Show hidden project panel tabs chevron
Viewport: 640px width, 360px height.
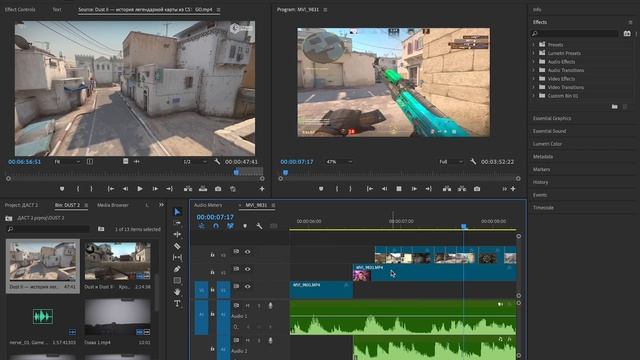tap(161, 205)
